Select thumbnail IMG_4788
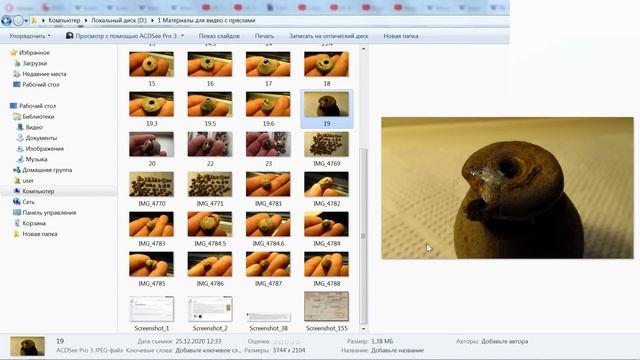 pyautogui.click(x=327, y=264)
